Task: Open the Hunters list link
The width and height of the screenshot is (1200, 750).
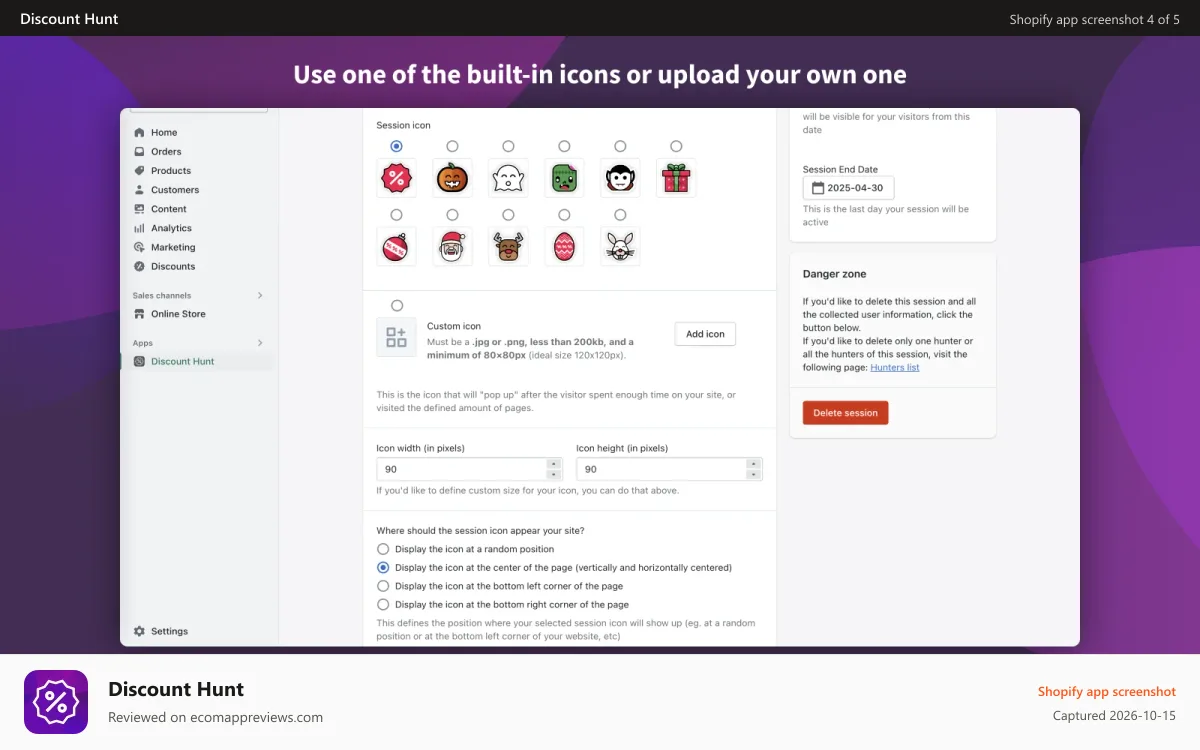Action: pyautogui.click(x=895, y=367)
